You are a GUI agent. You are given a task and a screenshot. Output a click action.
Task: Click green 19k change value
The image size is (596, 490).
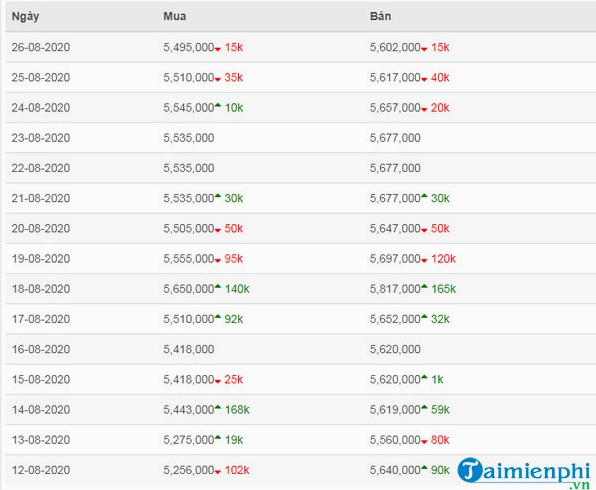tap(234, 440)
